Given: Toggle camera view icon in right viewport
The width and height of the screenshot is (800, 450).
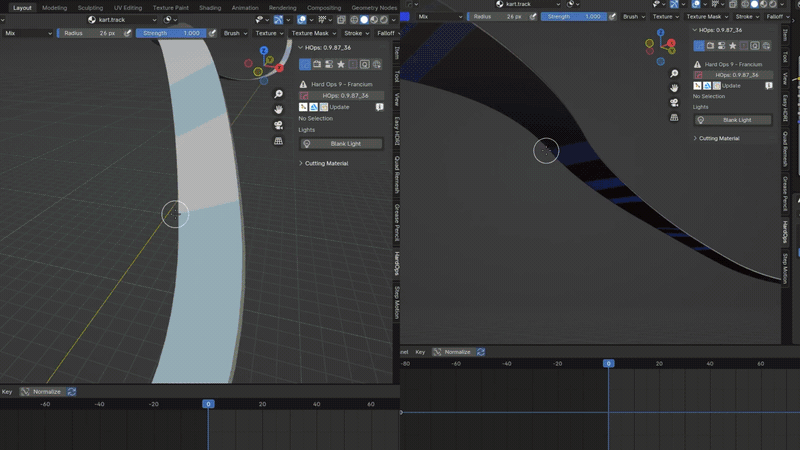Looking at the screenshot, I should [674, 103].
